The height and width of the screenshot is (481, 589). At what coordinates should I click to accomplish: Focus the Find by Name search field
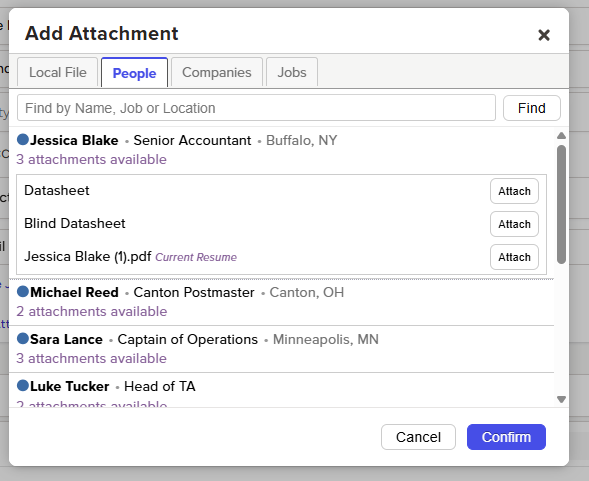(x=256, y=108)
